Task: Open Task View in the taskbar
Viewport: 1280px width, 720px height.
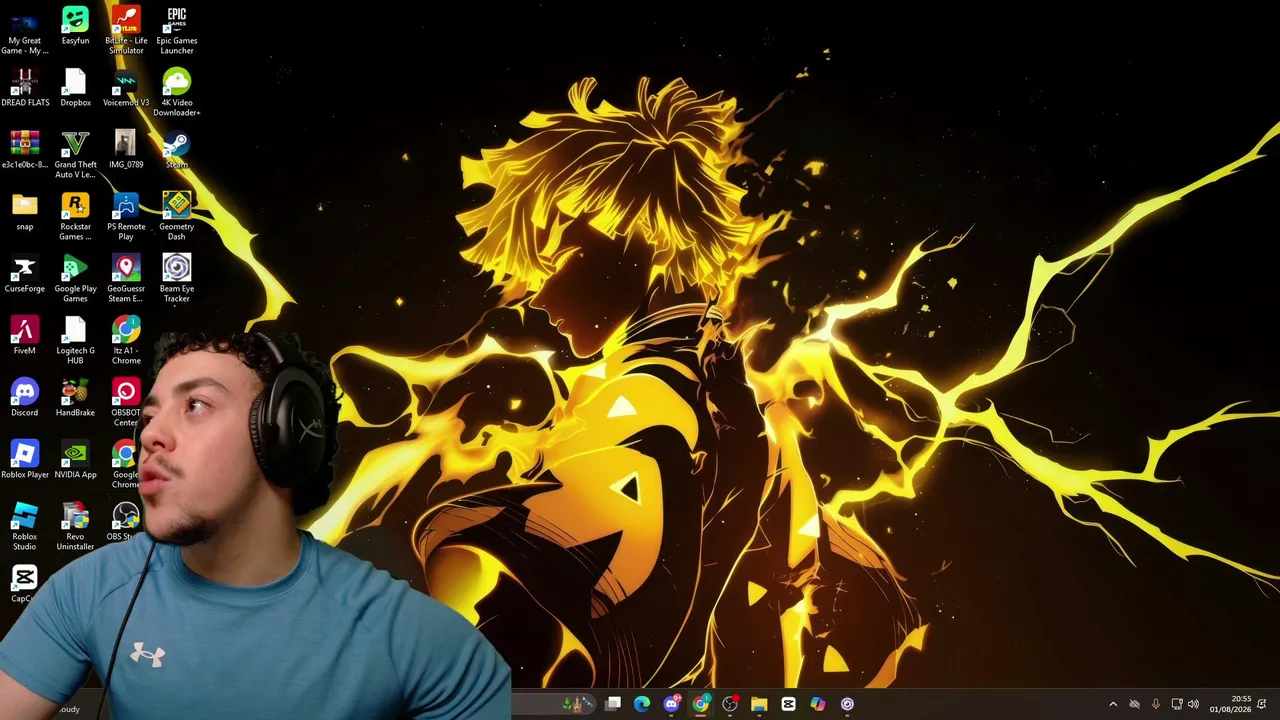Action: (613, 704)
